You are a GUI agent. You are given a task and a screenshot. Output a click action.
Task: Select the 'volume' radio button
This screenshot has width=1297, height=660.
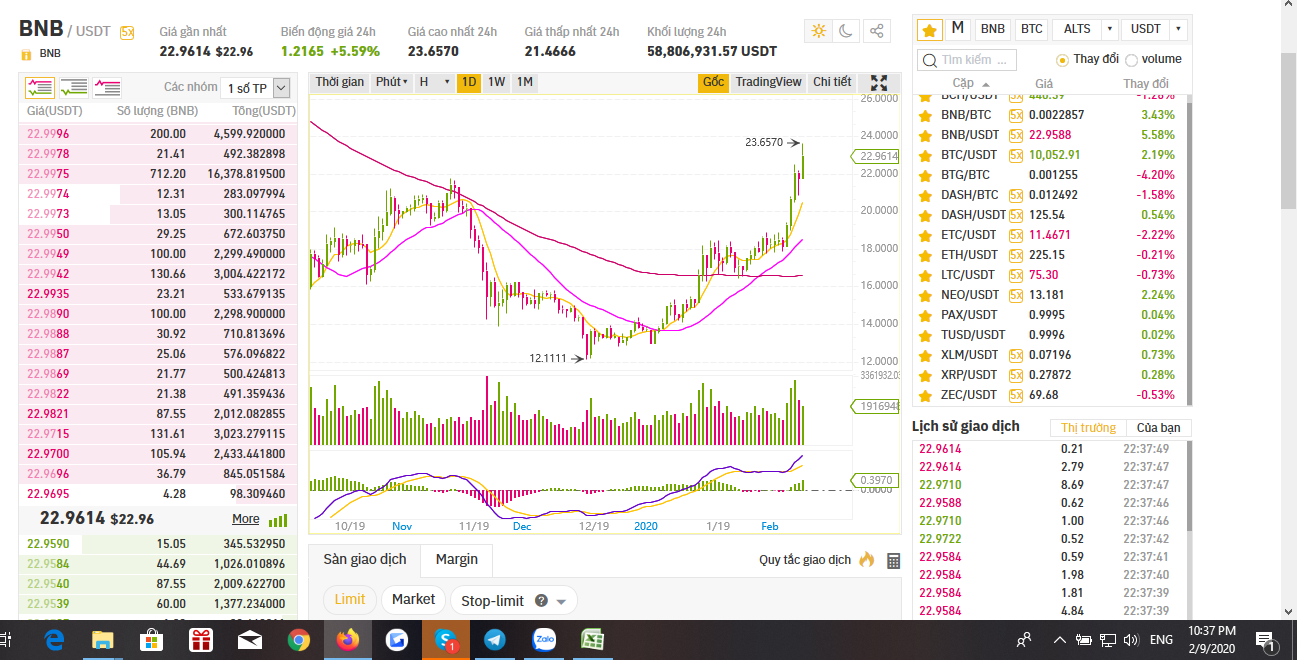(x=1131, y=60)
